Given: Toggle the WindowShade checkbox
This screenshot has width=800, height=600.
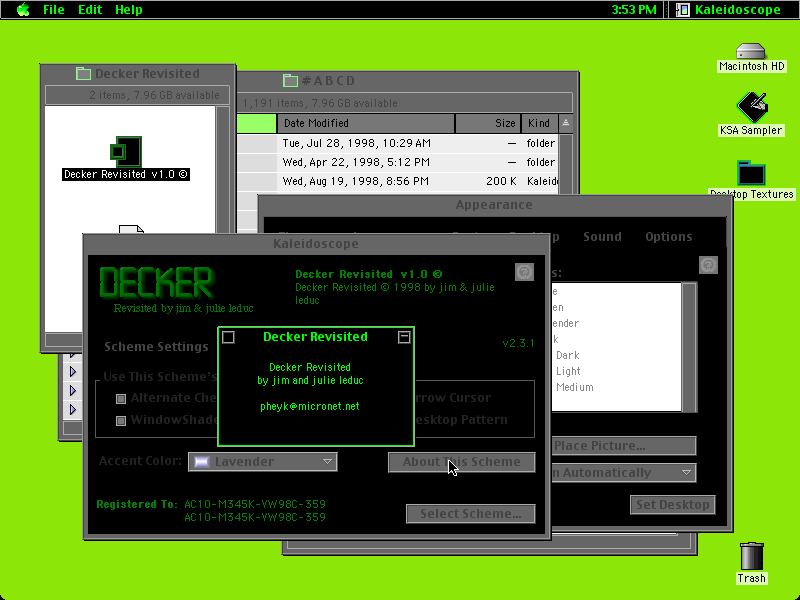Looking at the screenshot, I should tap(121, 420).
